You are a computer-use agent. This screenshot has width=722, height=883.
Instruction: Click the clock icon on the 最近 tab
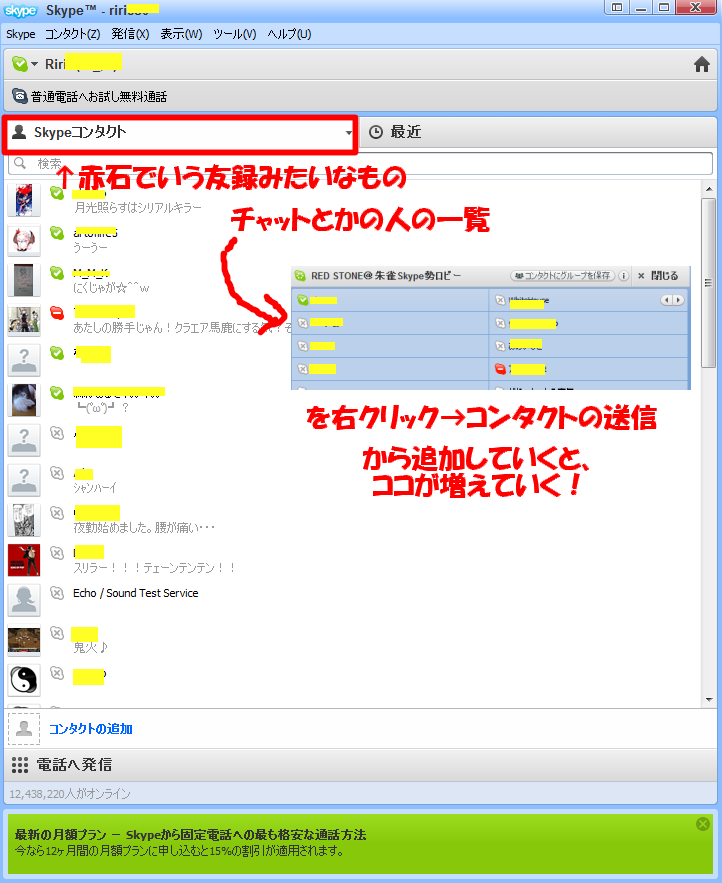(x=376, y=132)
